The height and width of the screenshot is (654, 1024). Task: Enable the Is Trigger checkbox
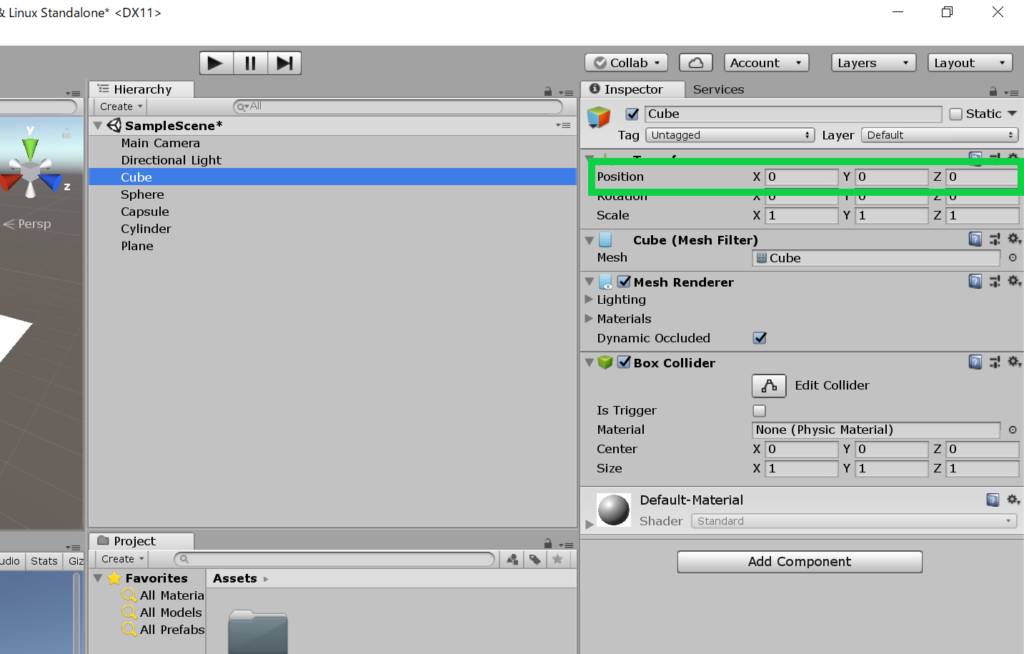759,411
